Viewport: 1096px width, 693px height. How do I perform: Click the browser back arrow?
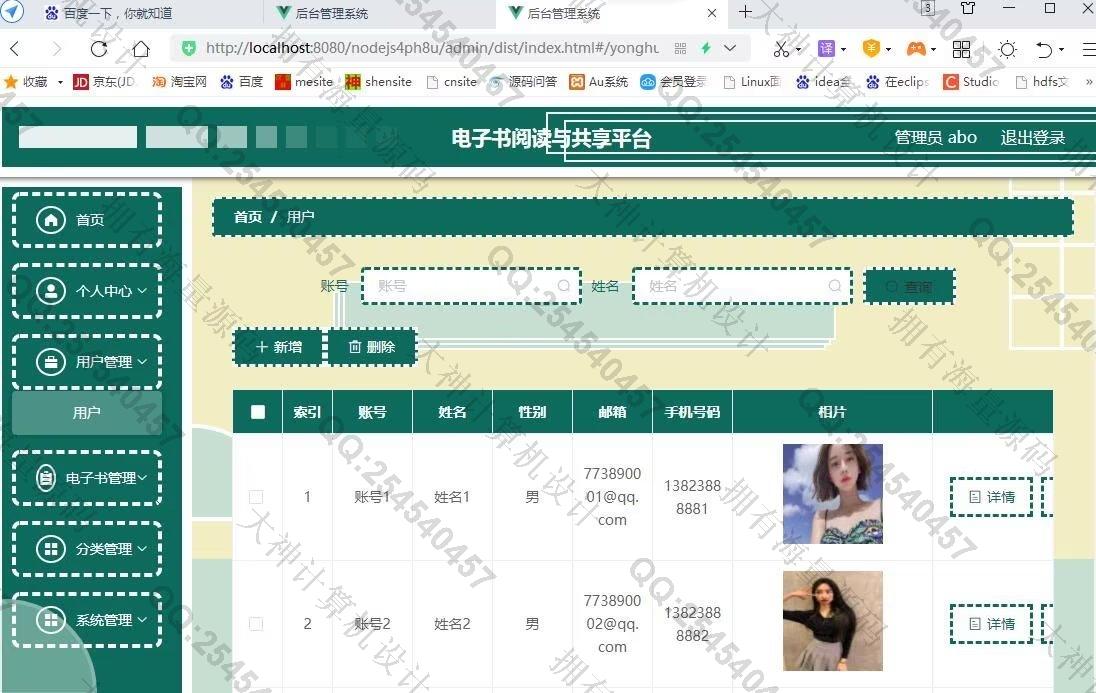pos(15,48)
